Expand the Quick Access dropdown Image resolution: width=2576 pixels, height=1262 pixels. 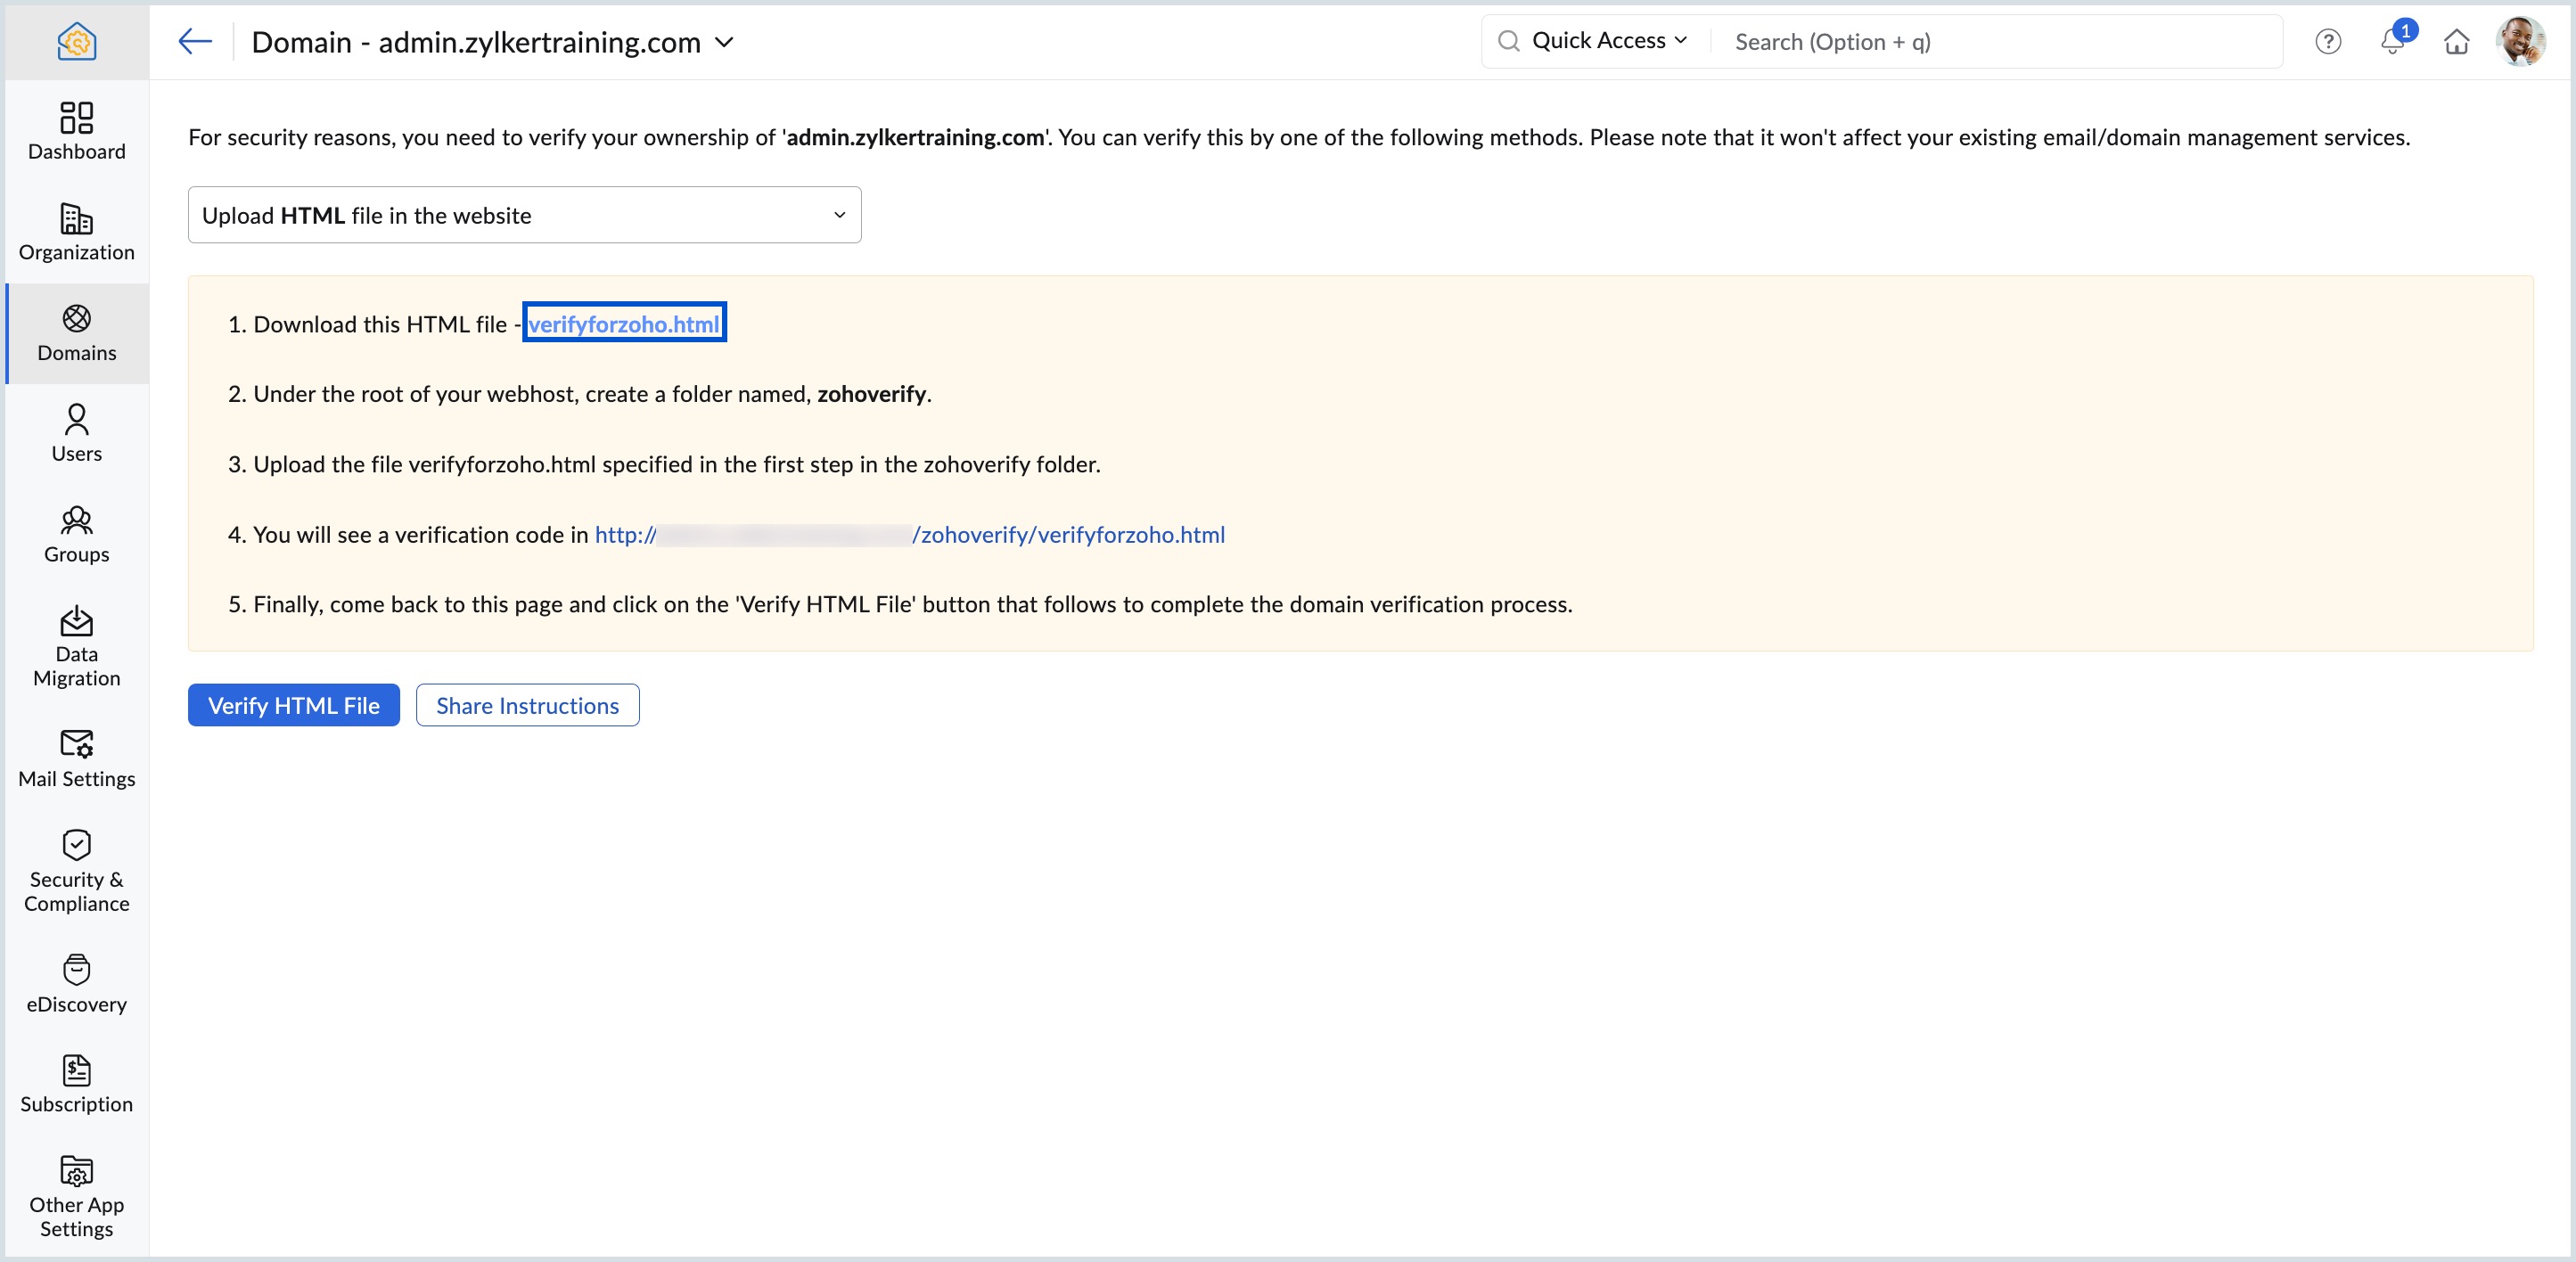pyautogui.click(x=1609, y=41)
